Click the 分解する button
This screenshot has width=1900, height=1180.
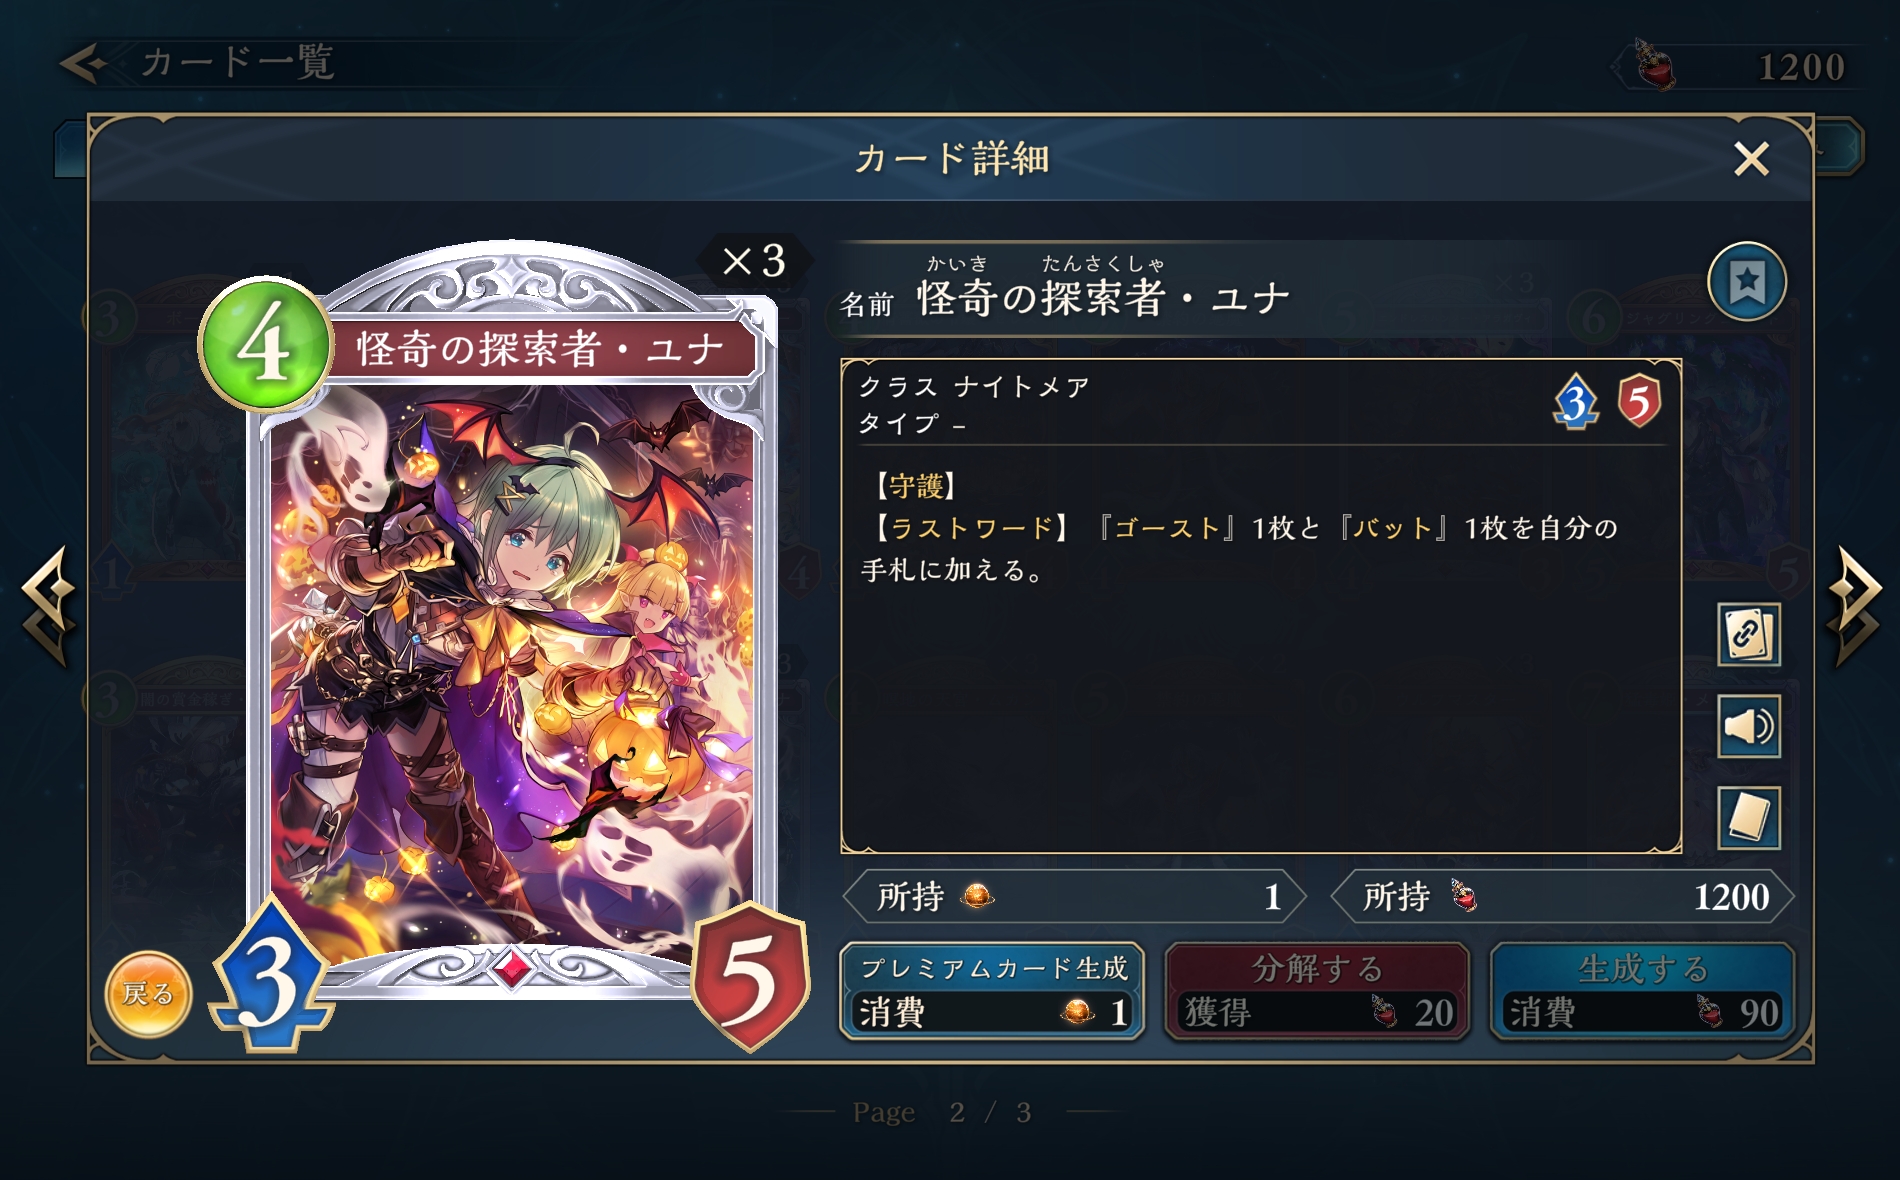(x=1317, y=991)
